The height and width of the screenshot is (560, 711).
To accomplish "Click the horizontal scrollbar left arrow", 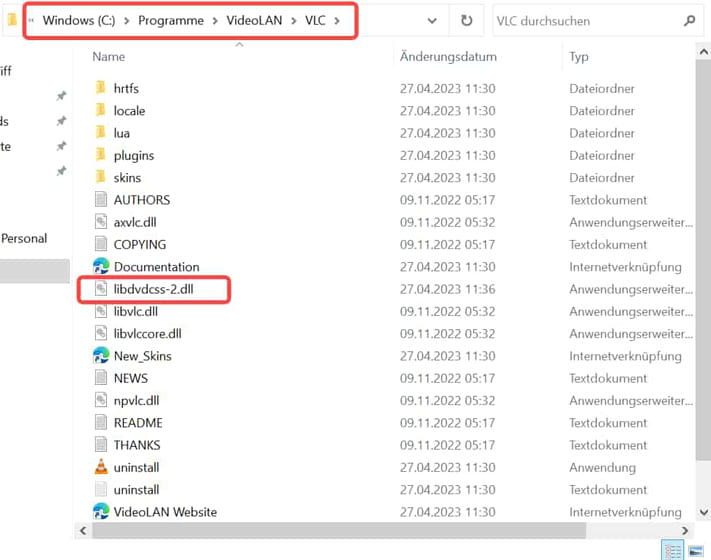I will [83, 531].
